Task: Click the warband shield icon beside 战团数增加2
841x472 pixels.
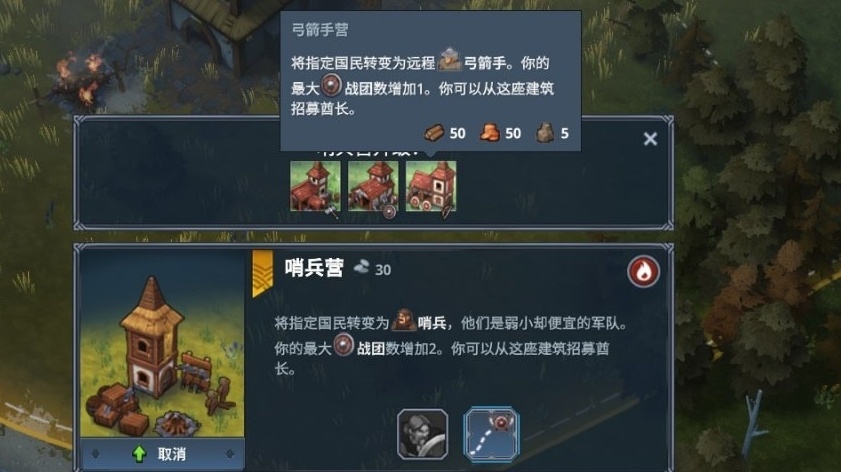Action: (x=344, y=345)
